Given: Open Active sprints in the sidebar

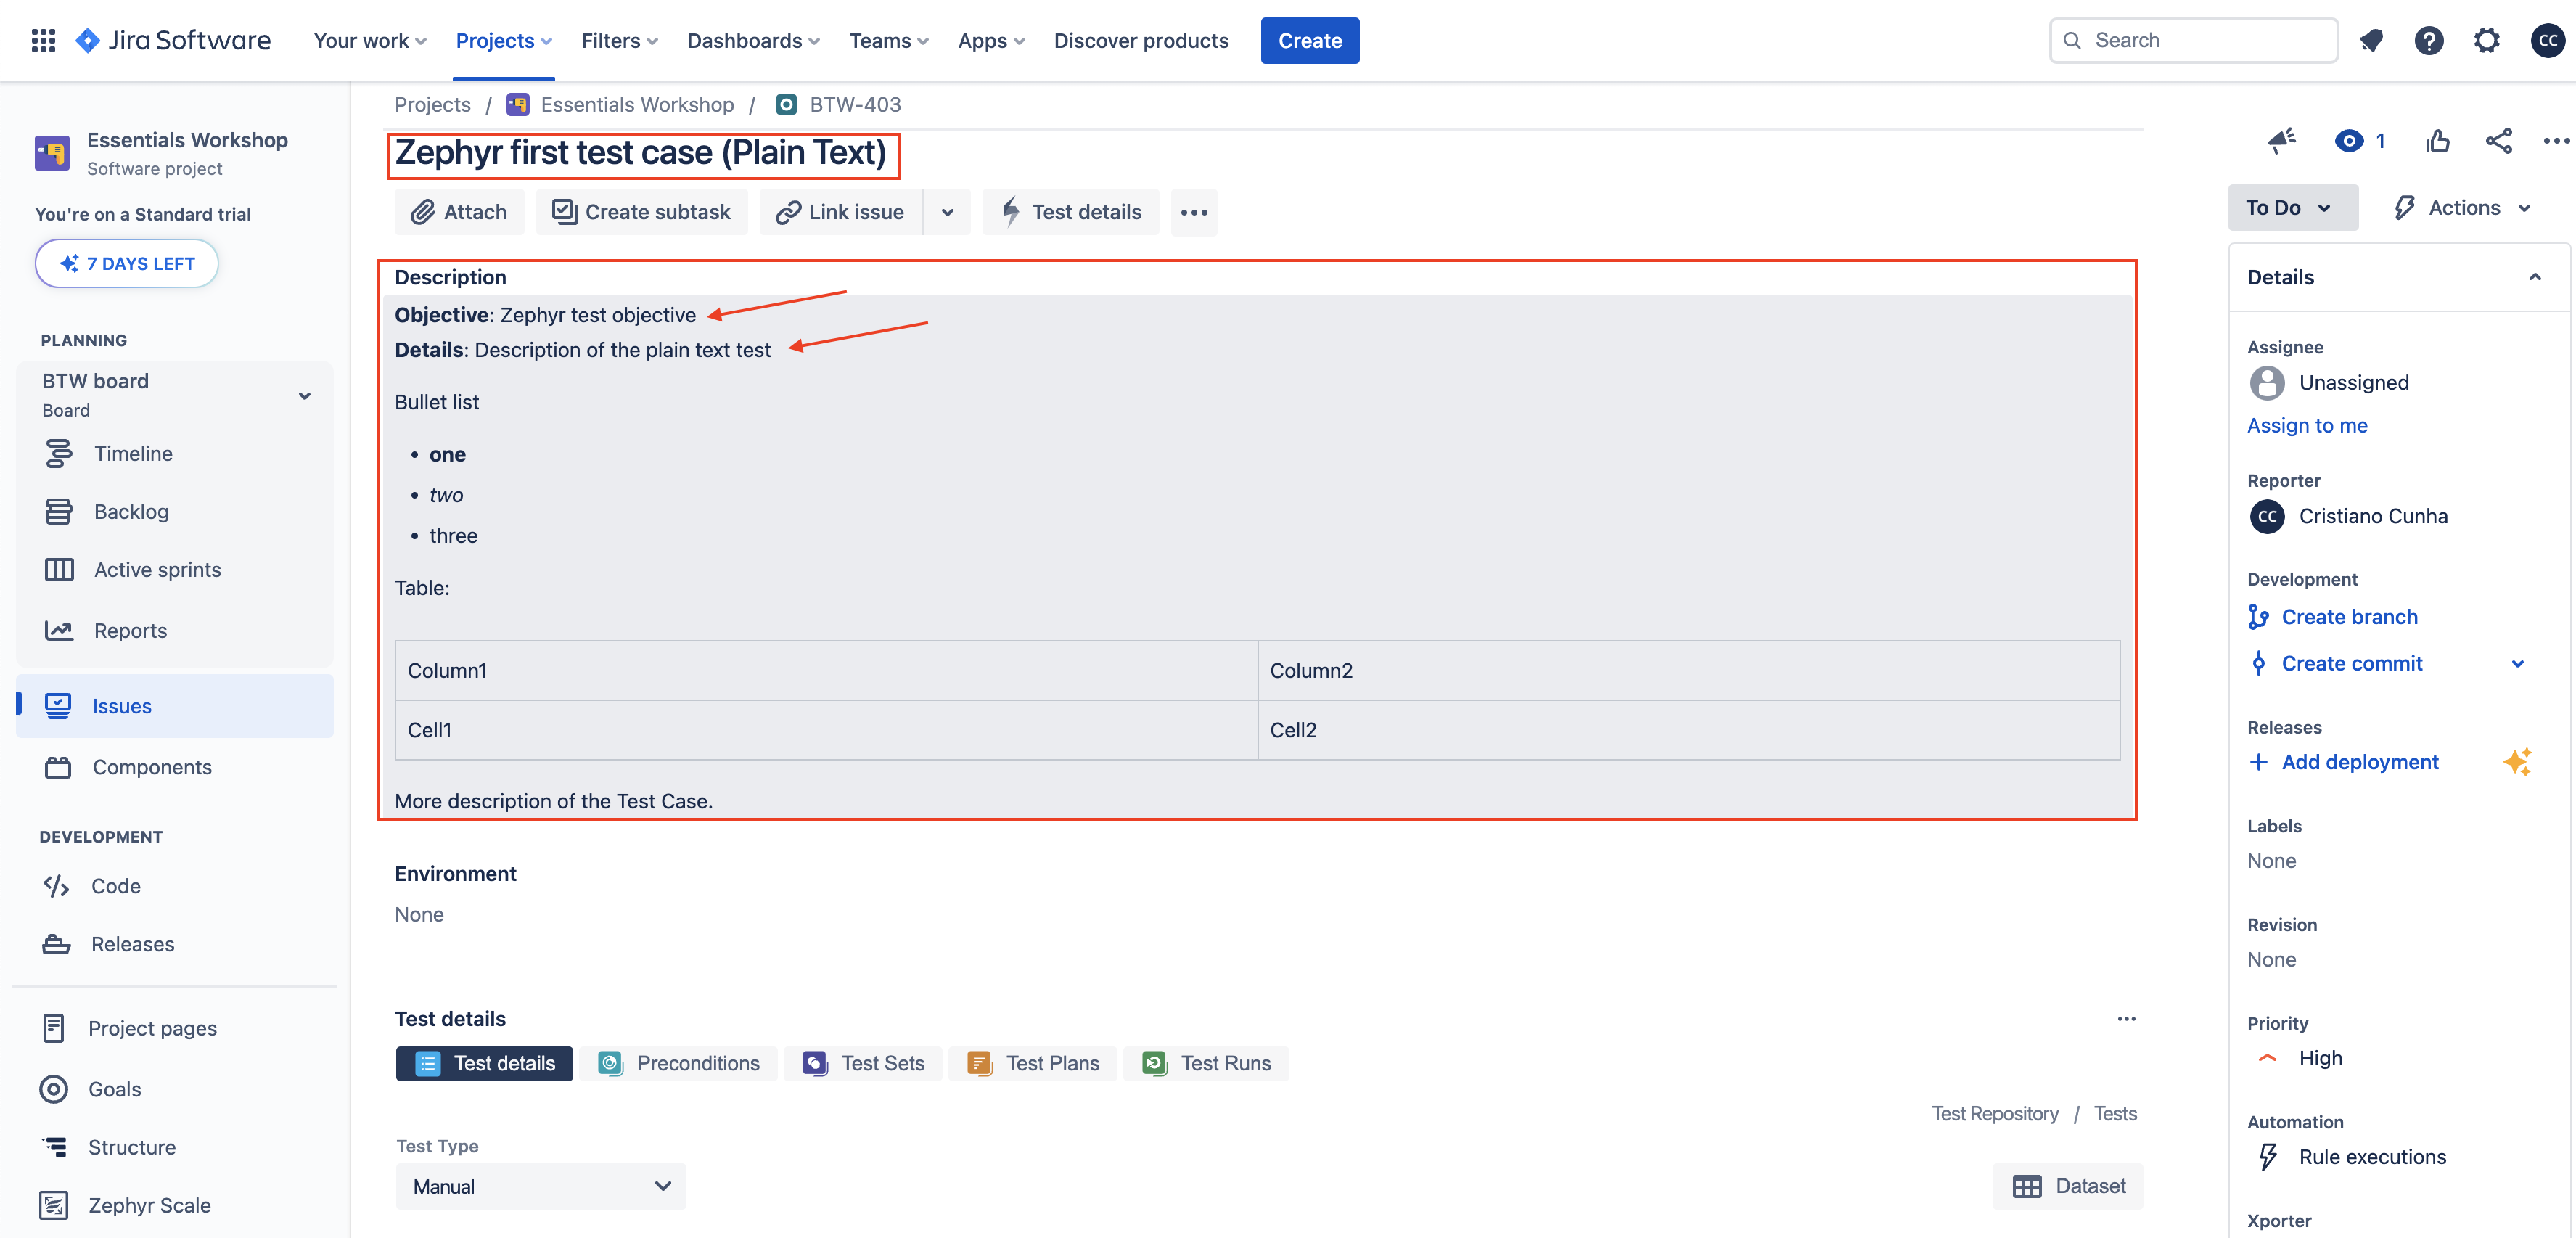Looking at the screenshot, I should pos(157,569).
